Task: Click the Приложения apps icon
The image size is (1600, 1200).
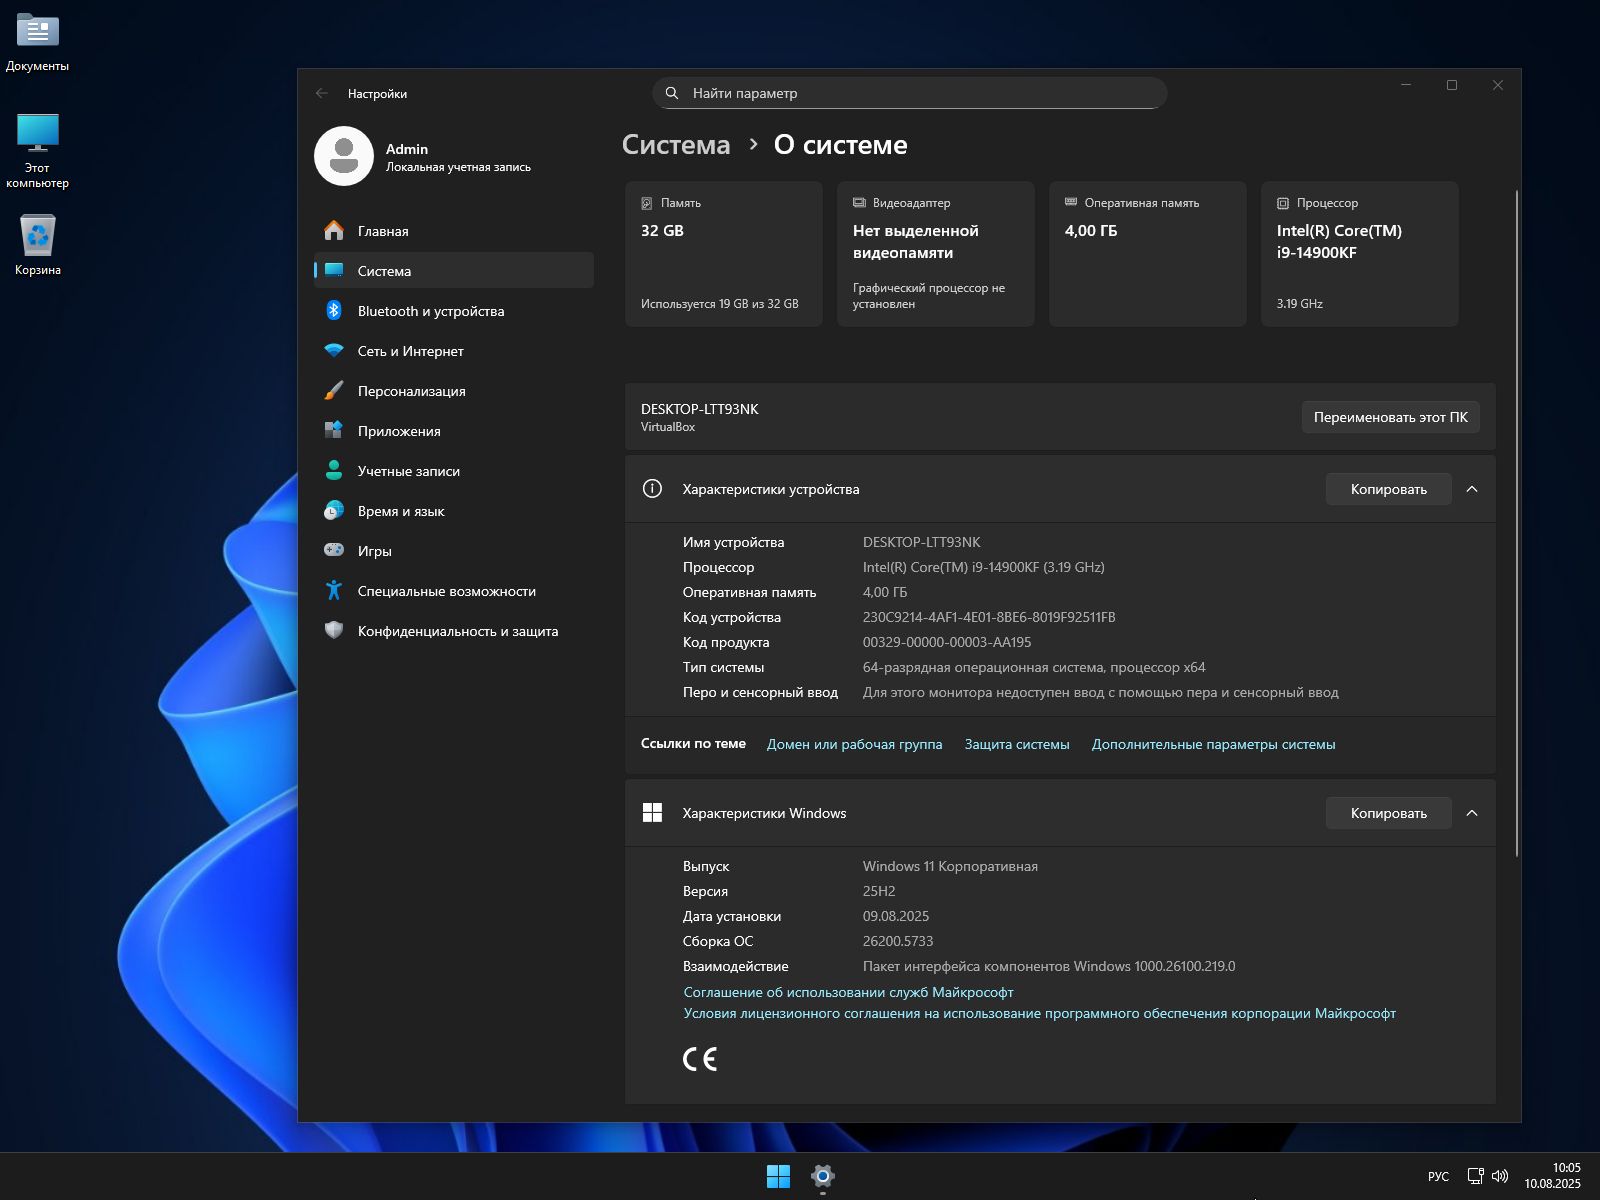Action: click(334, 431)
